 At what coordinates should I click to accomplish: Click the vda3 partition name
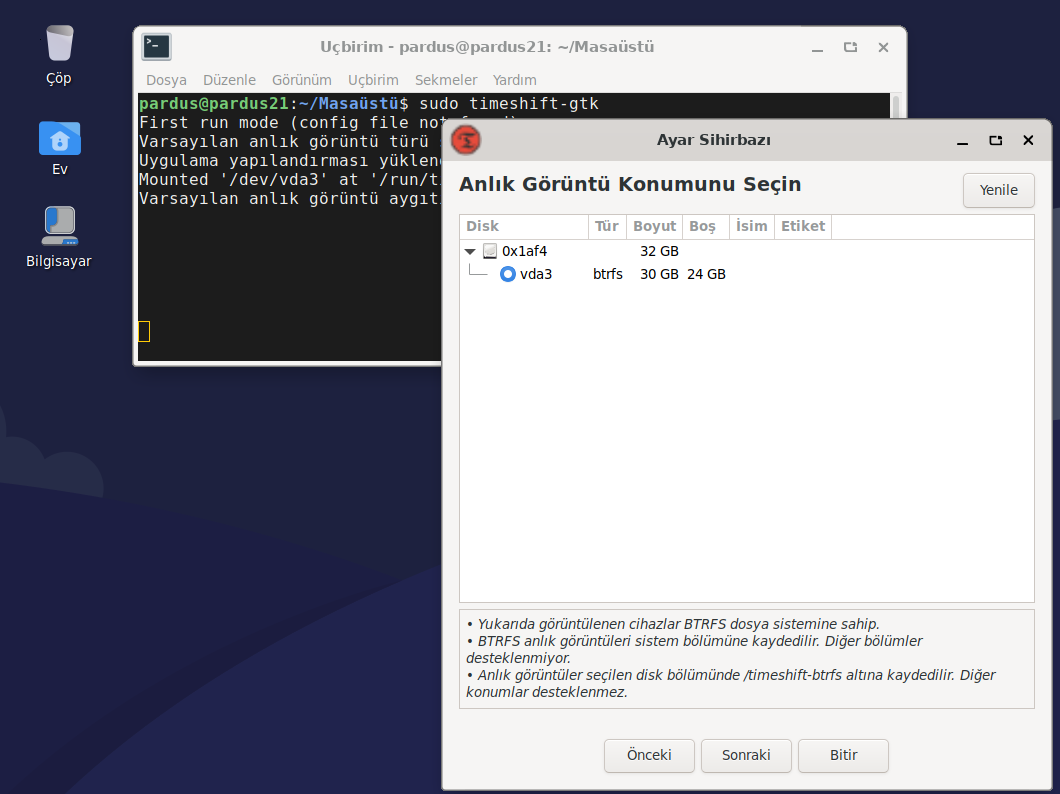tap(536, 274)
